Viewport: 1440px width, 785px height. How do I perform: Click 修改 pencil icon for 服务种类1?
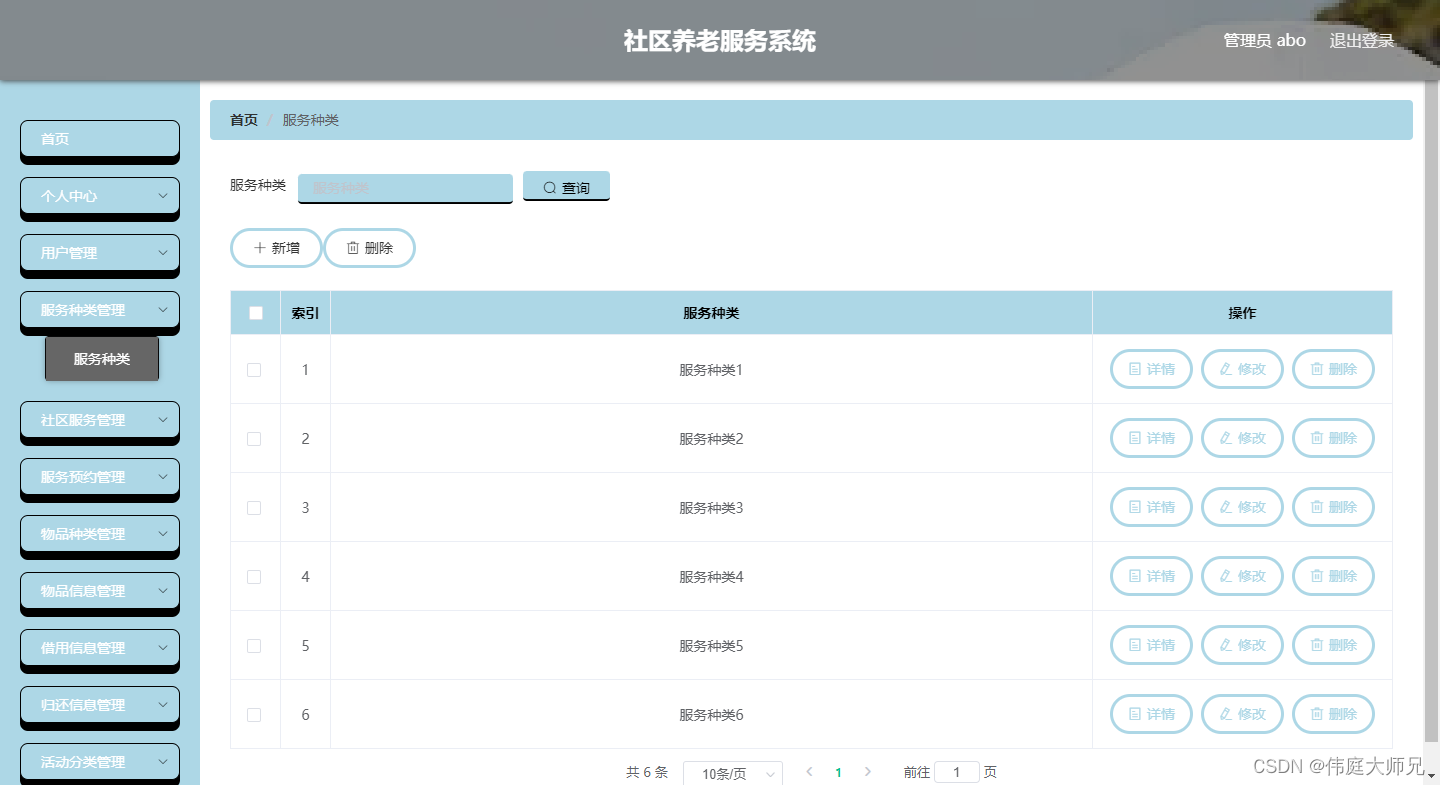1225,369
